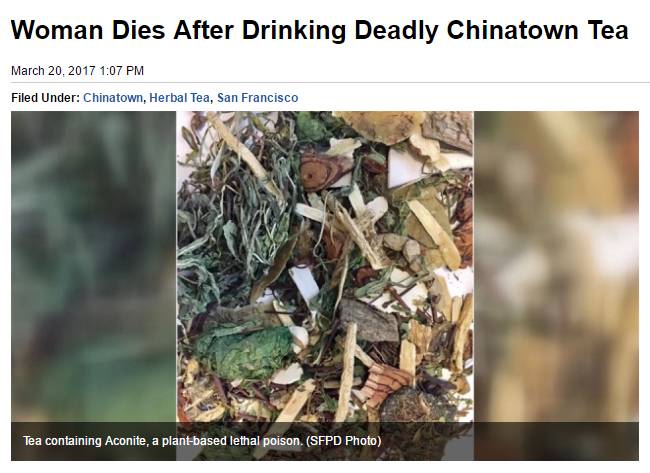Click the Filed Under label

[x=45, y=98]
